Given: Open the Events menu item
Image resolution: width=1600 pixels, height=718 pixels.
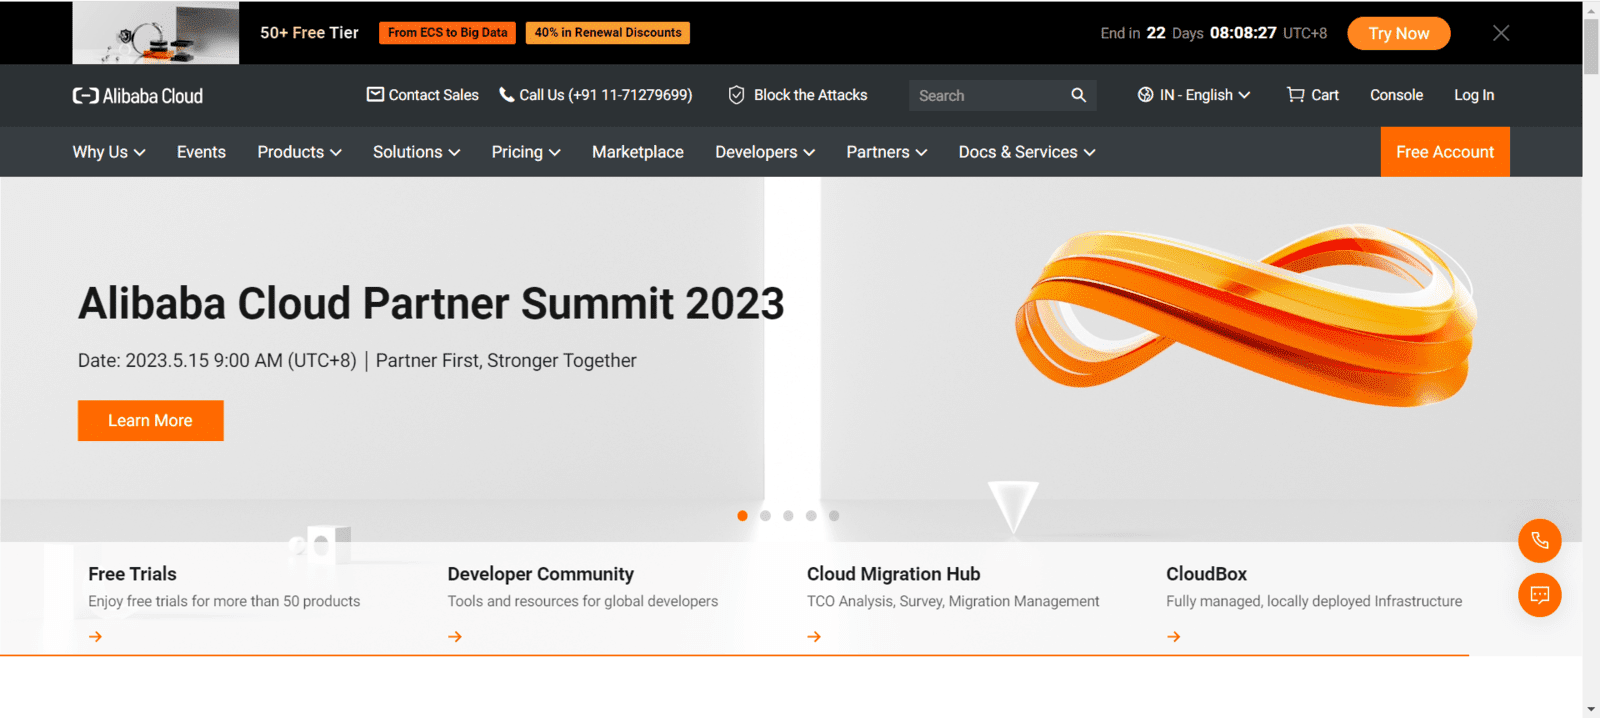Looking at the screenshot, I should click(x=201, y=152).
